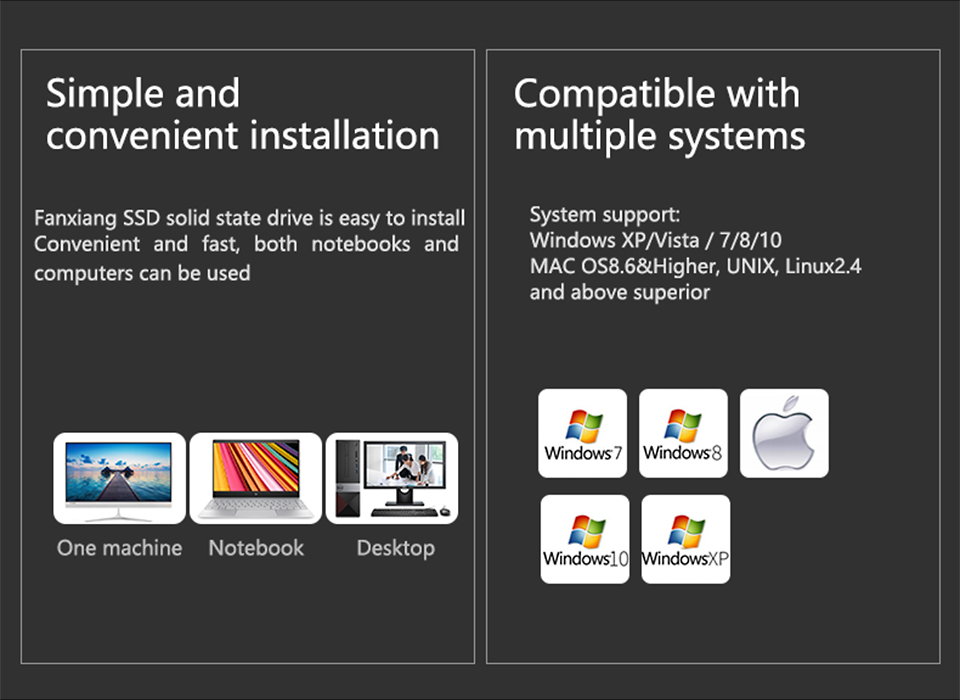The image size is (960, 700).
Task: Click the Windows 10 logo tile
Action: pyautogui.click(x=585, y=539)
